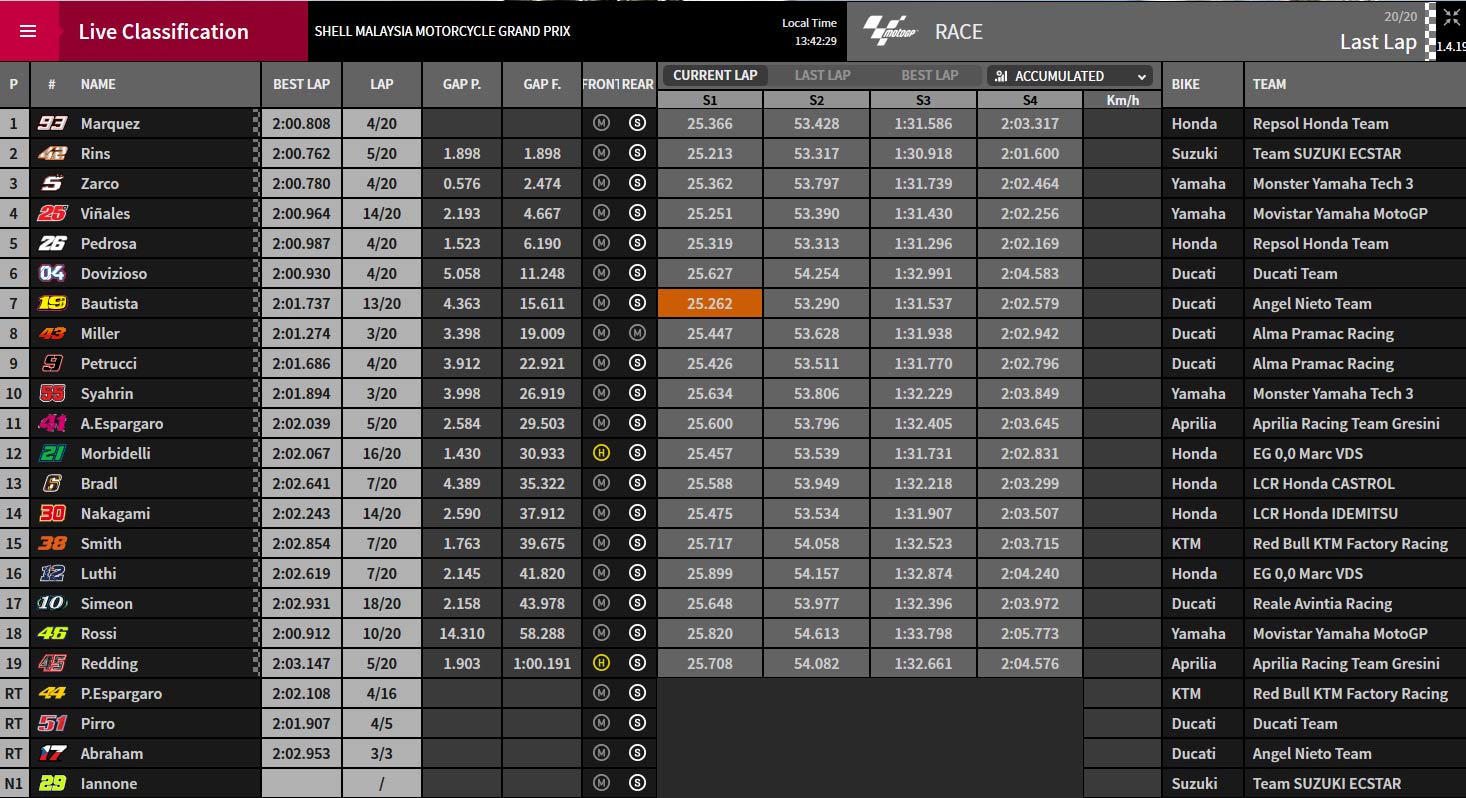Click the local time 13:42:29

point(816,41)
